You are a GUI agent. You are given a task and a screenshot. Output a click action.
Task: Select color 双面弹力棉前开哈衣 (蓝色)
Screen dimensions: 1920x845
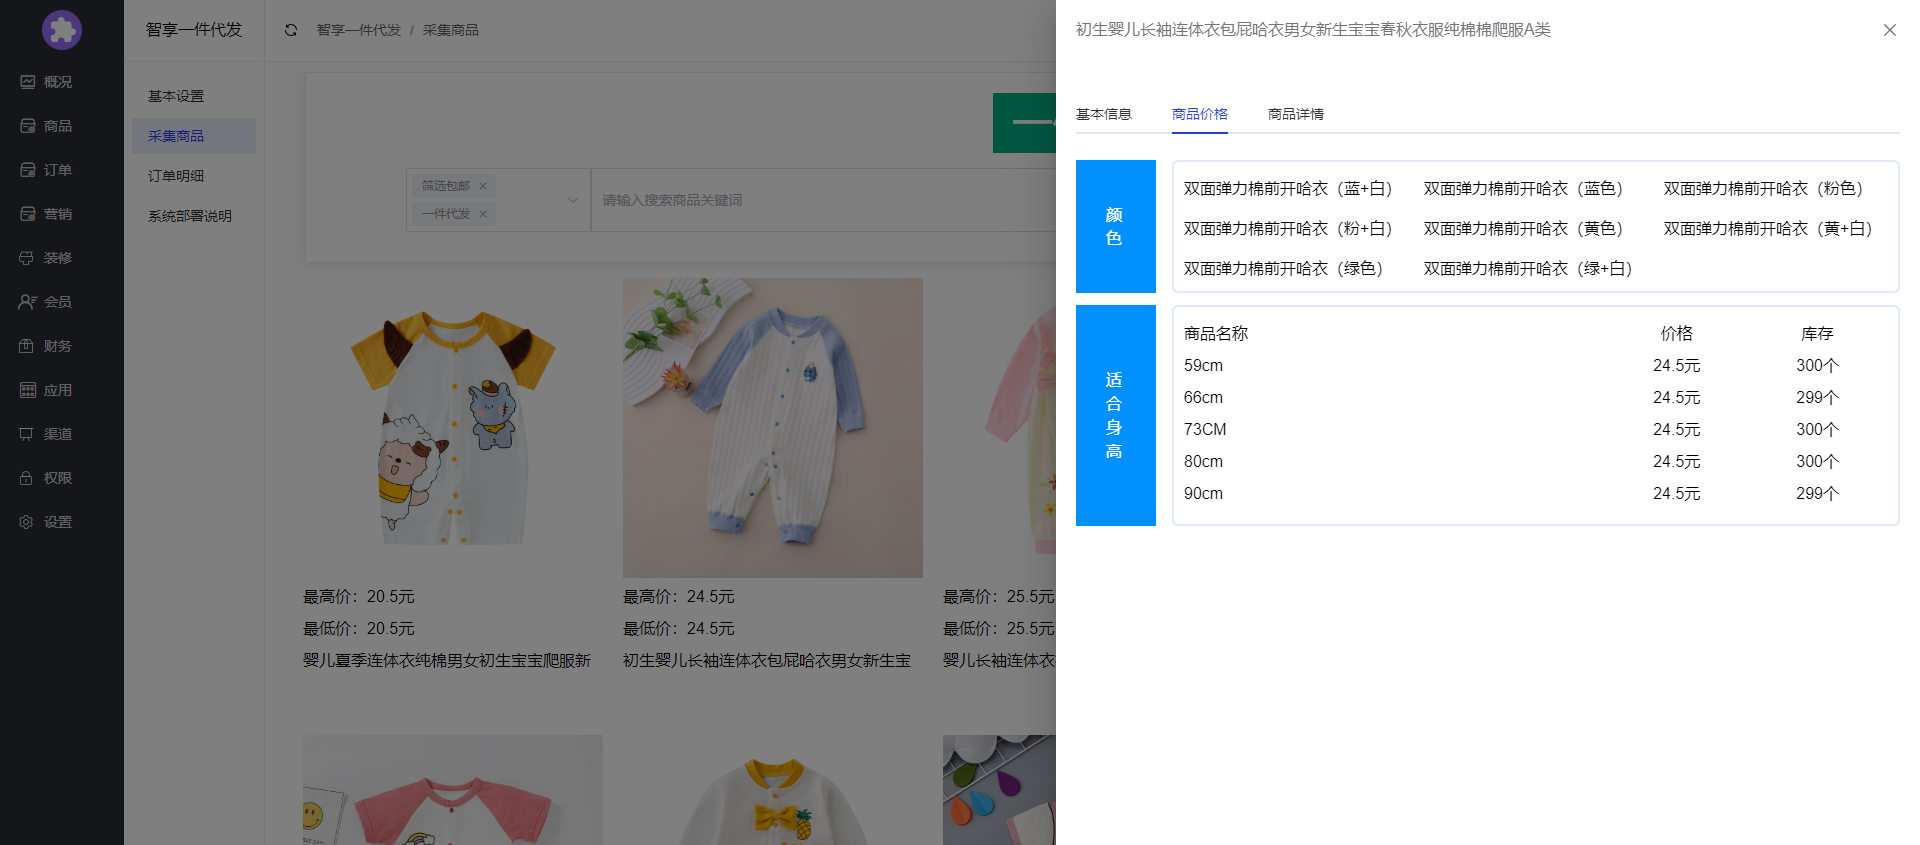tap(1523, 189)
